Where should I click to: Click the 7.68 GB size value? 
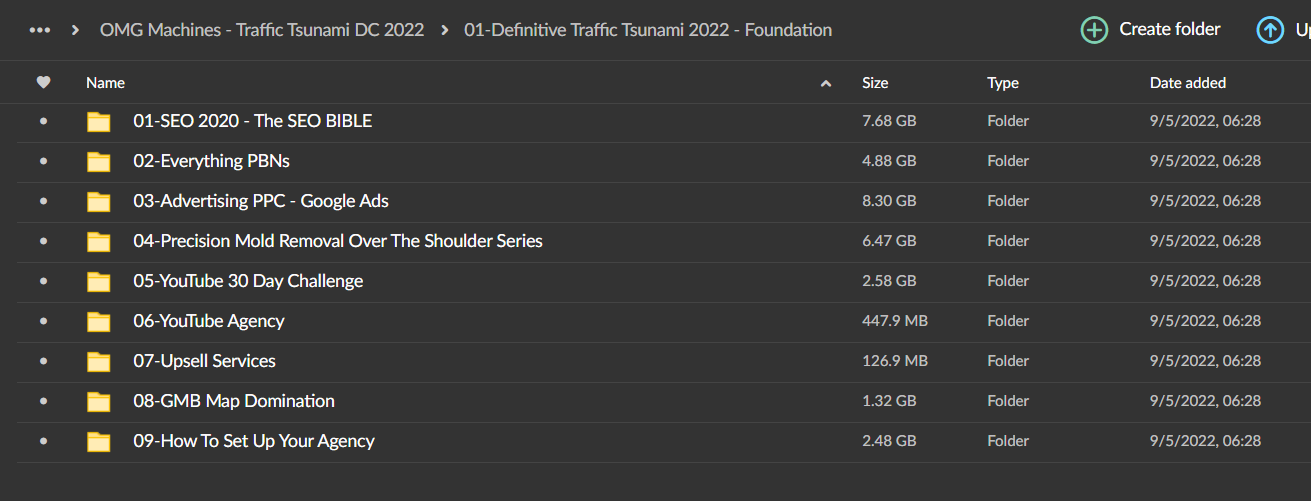pyautogui.click(x=889, y=121)
